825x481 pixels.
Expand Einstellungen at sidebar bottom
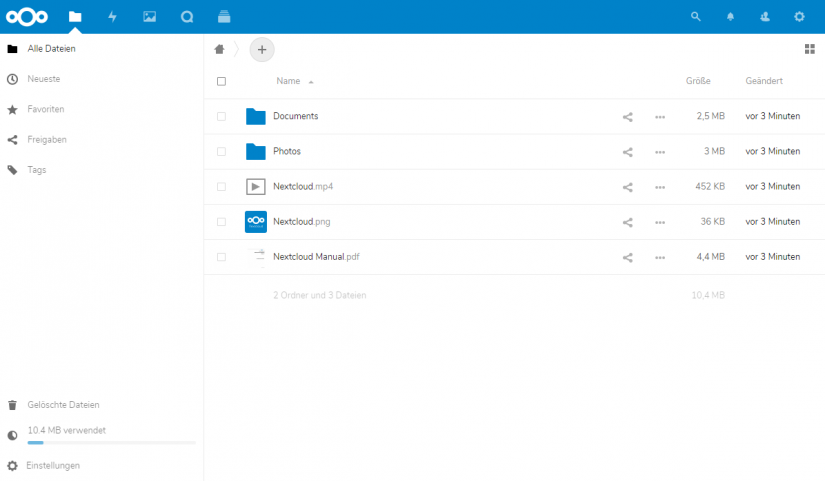[53, 466]
